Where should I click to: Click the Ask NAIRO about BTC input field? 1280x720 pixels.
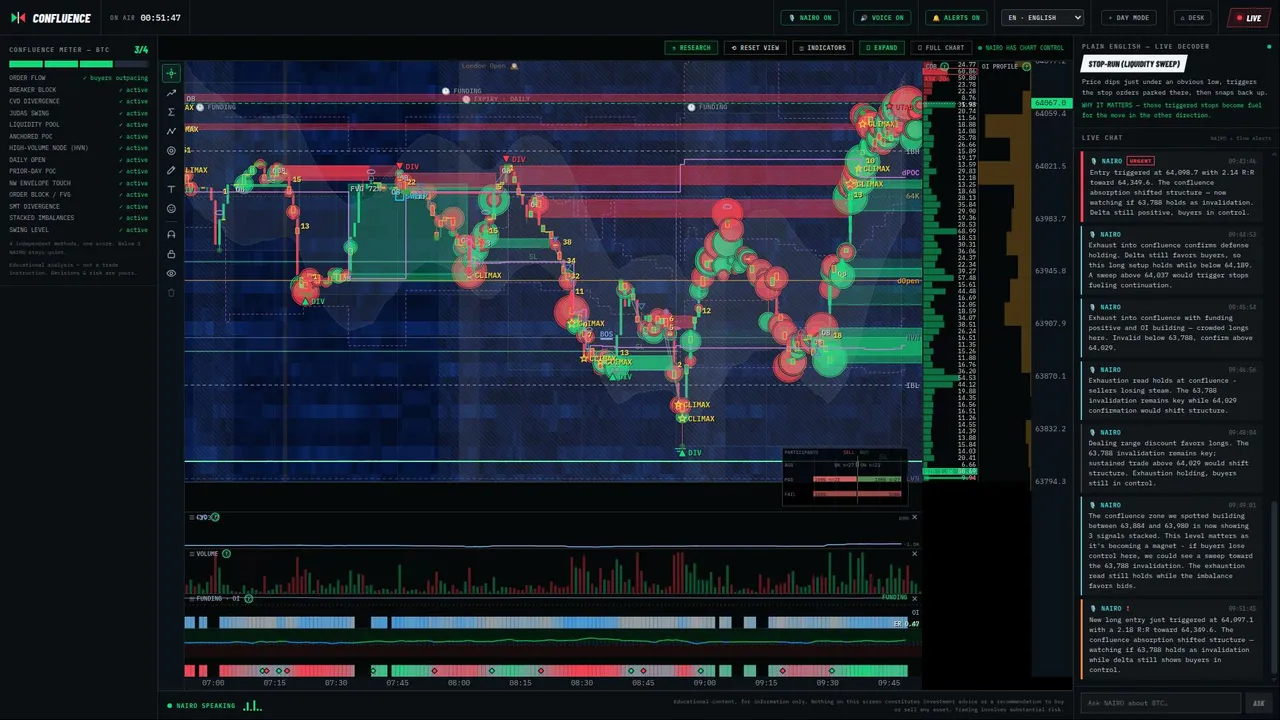pos(1160,703)
